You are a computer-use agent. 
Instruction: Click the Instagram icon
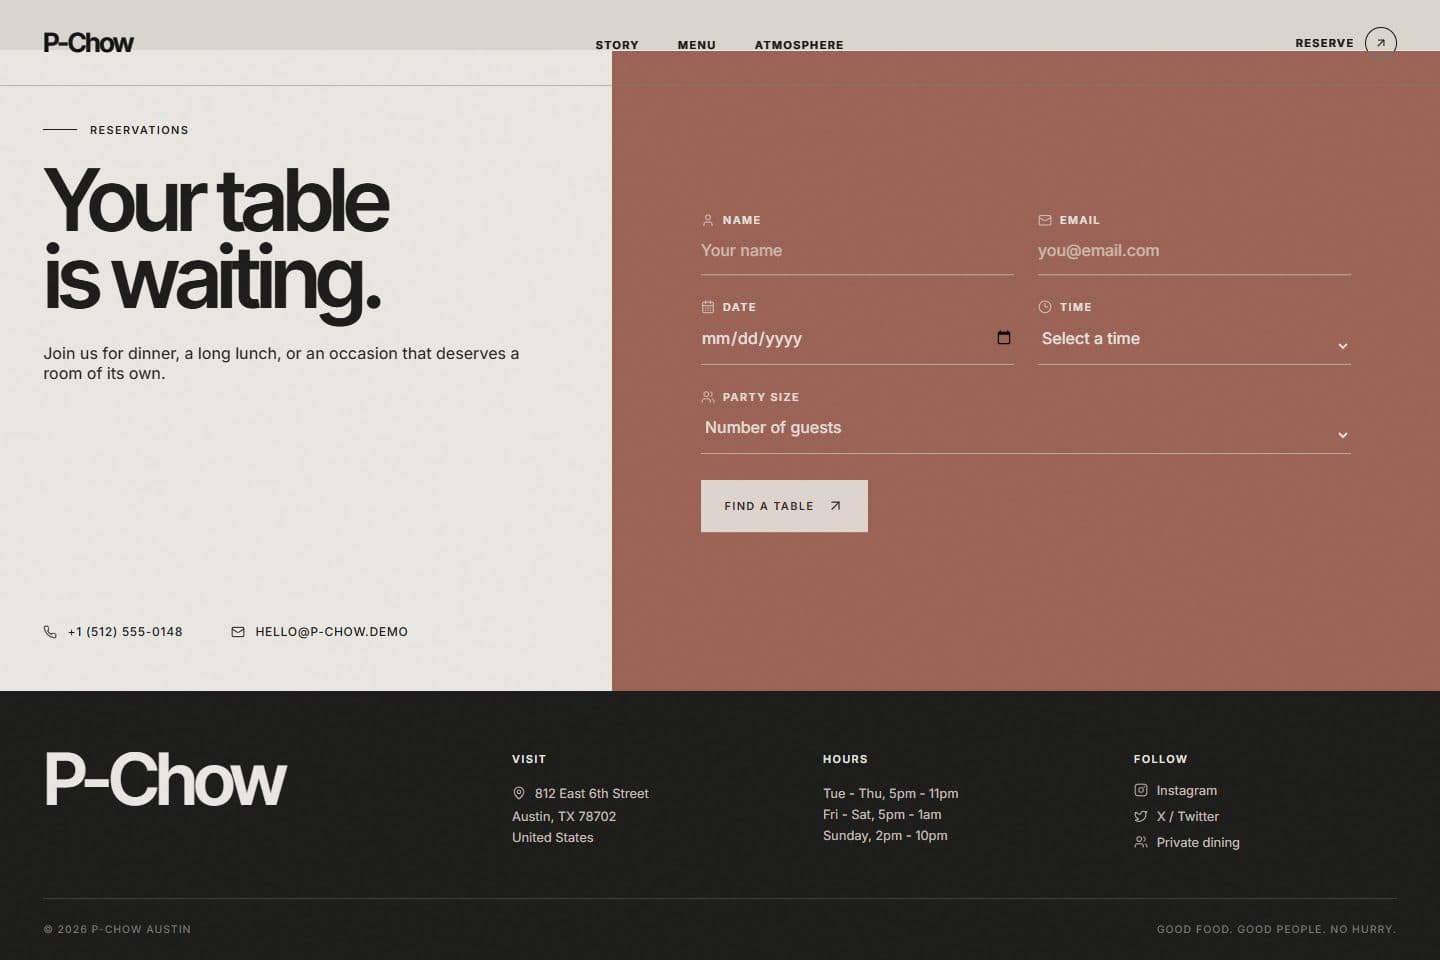tap(1141, 790)
